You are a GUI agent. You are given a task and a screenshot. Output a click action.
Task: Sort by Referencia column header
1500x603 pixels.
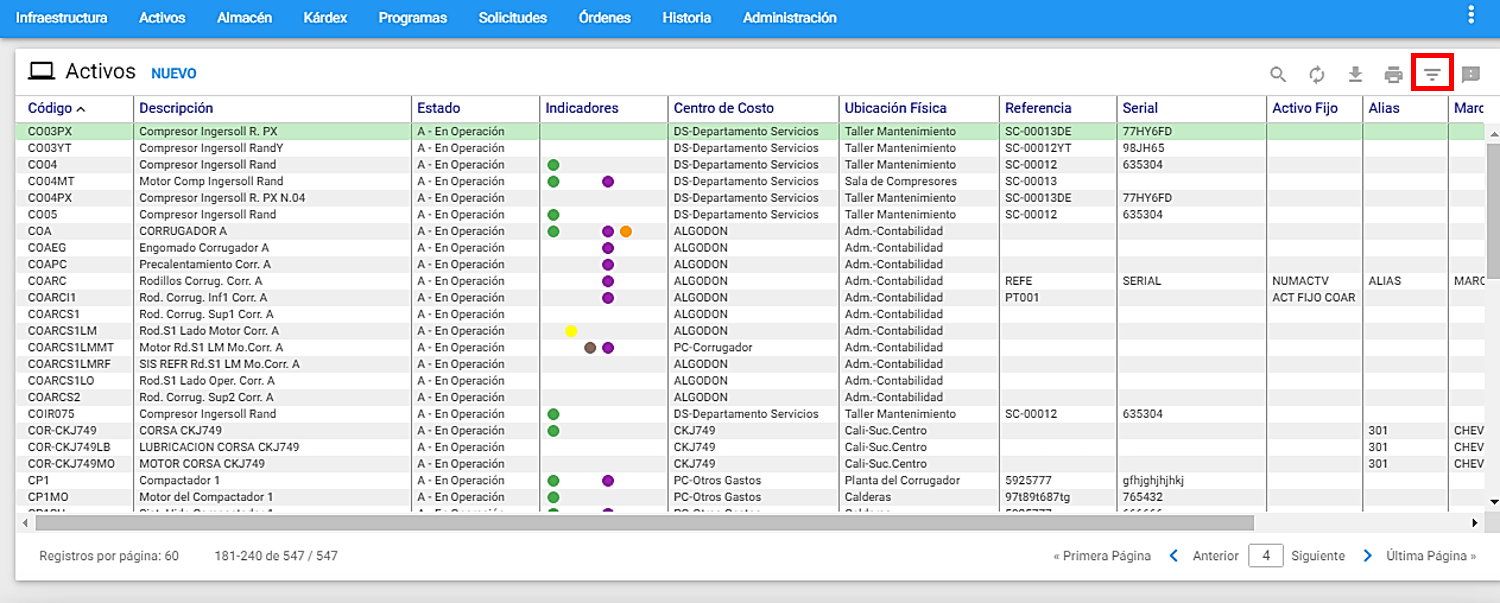[1038, 108]
